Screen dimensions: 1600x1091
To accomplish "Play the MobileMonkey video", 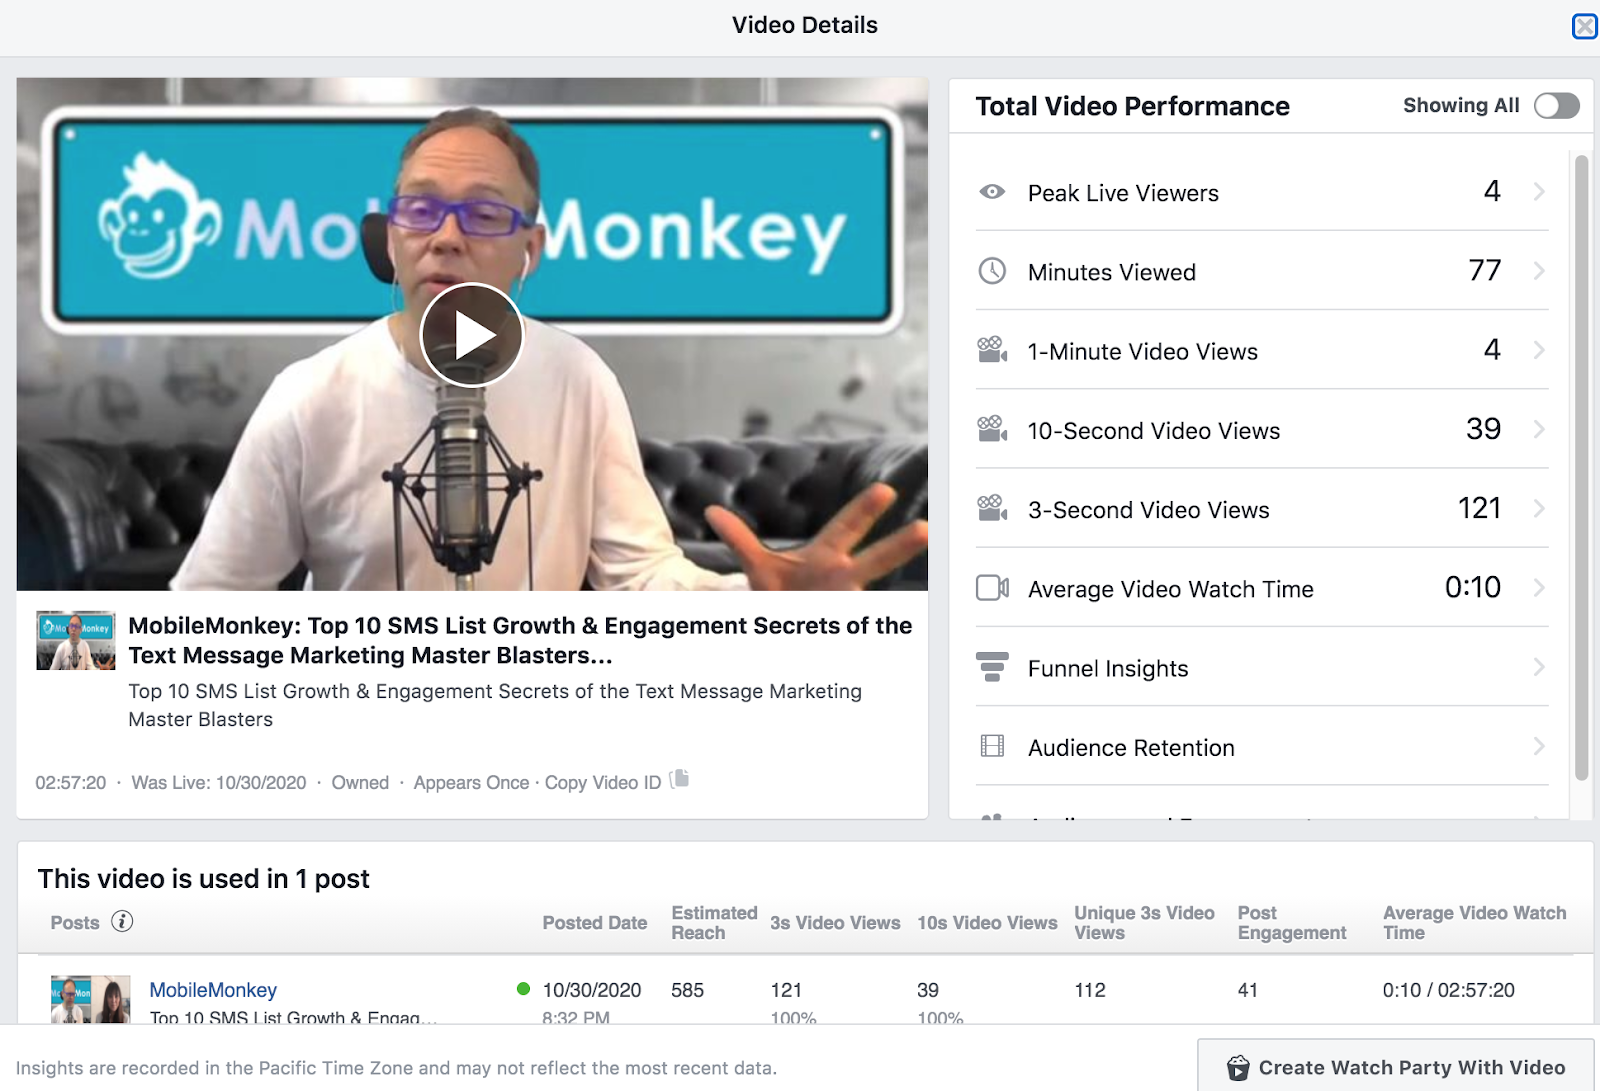I will point(472,335).
